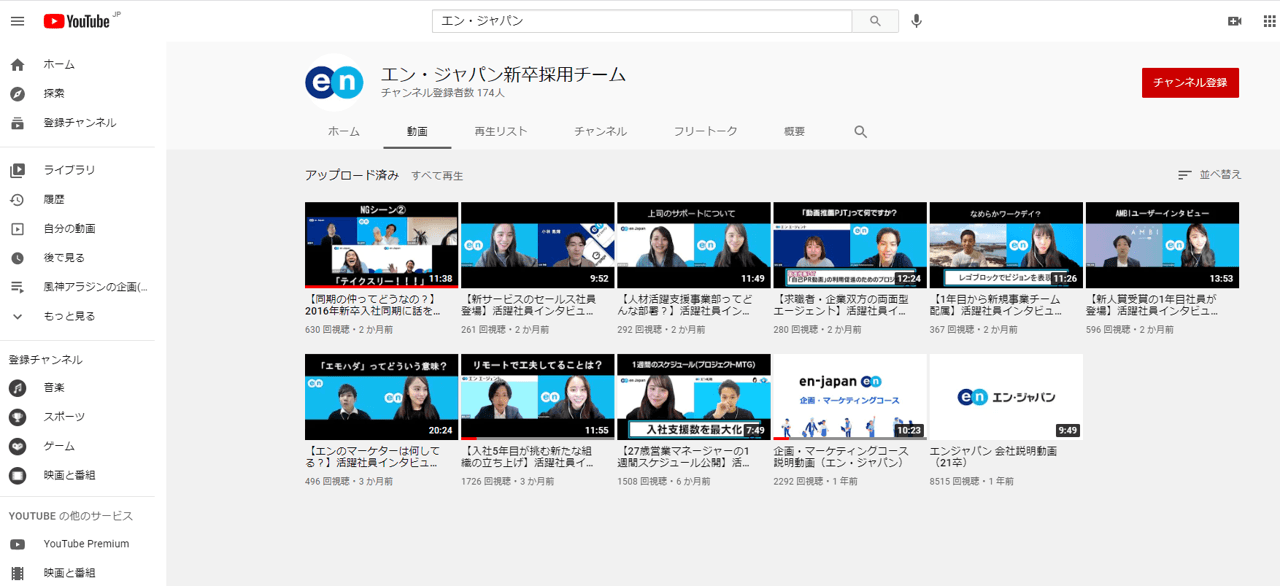1280x586 pixels.
Task: Click すべて再生 play all link
Action: 437,176
